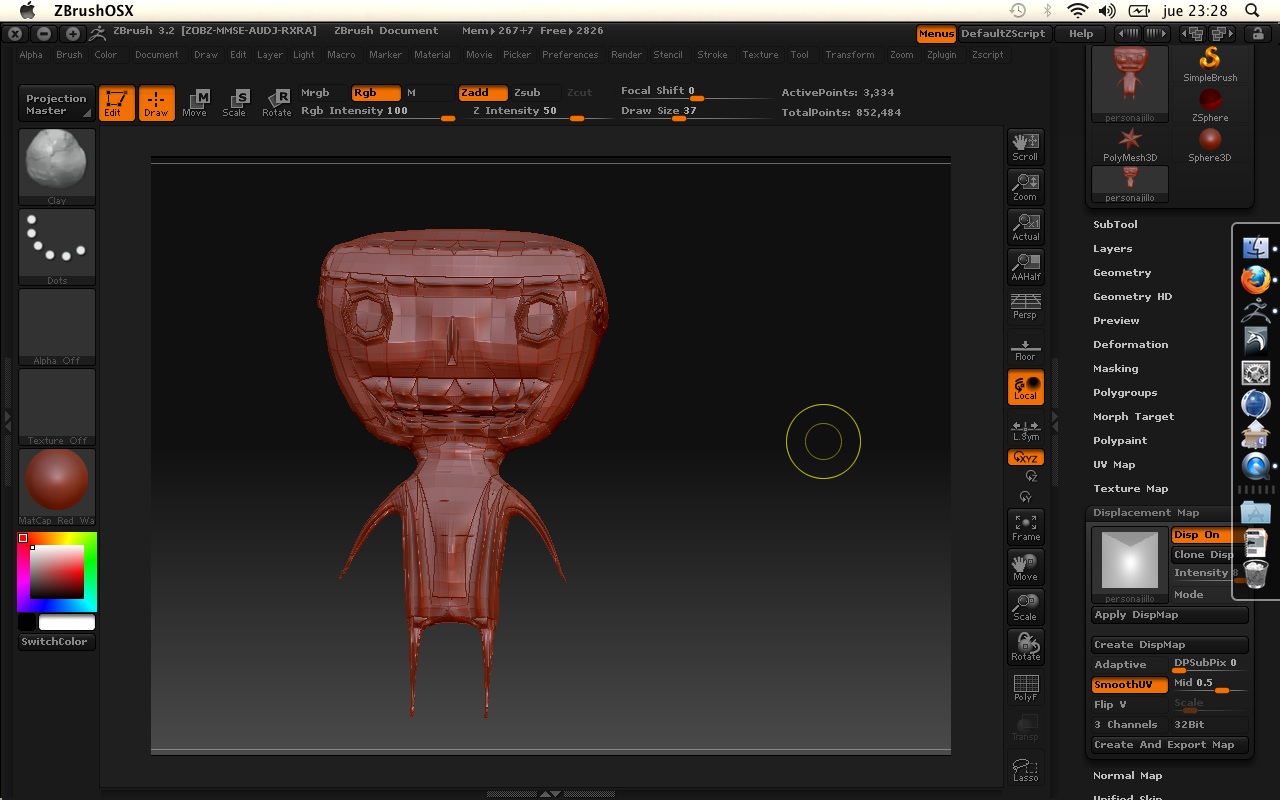Screen dimensions: 1280x800
Task: Select the Move transform button in top shelf
Action: coord(195,102)
